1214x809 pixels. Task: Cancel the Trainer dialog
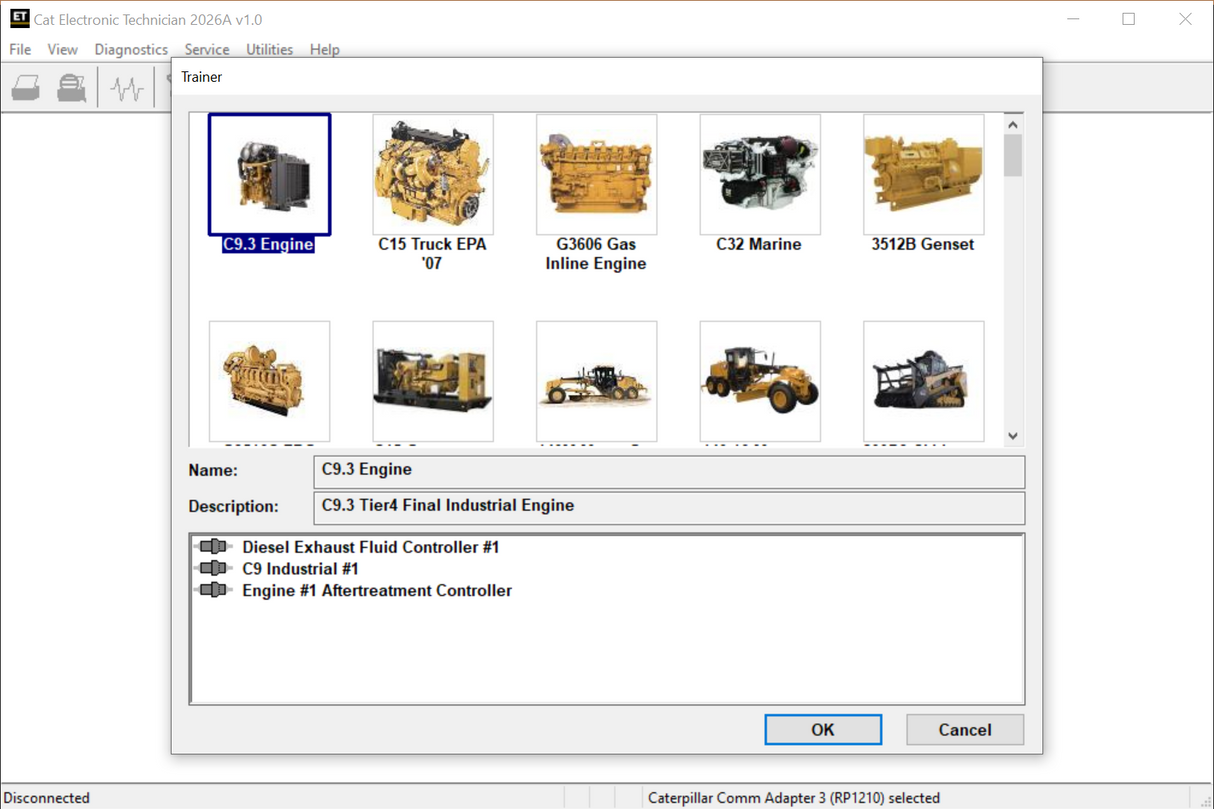tap(964, 729)
